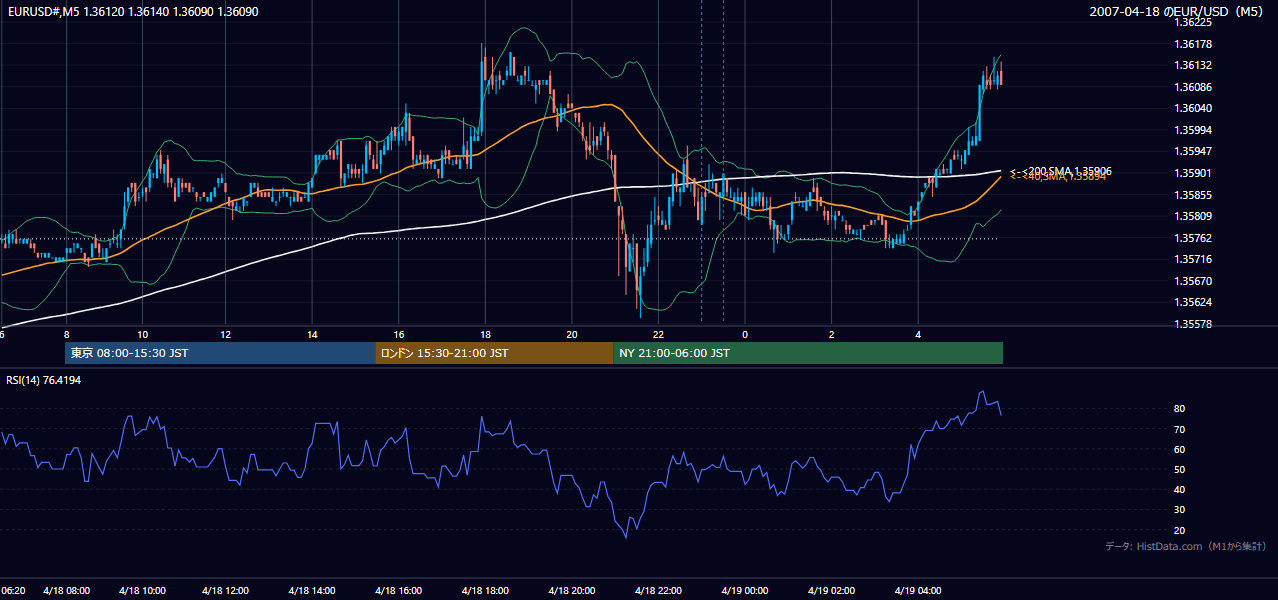Click RSI scale value 40
The image size is (1278, 600).
[1179, 489]
